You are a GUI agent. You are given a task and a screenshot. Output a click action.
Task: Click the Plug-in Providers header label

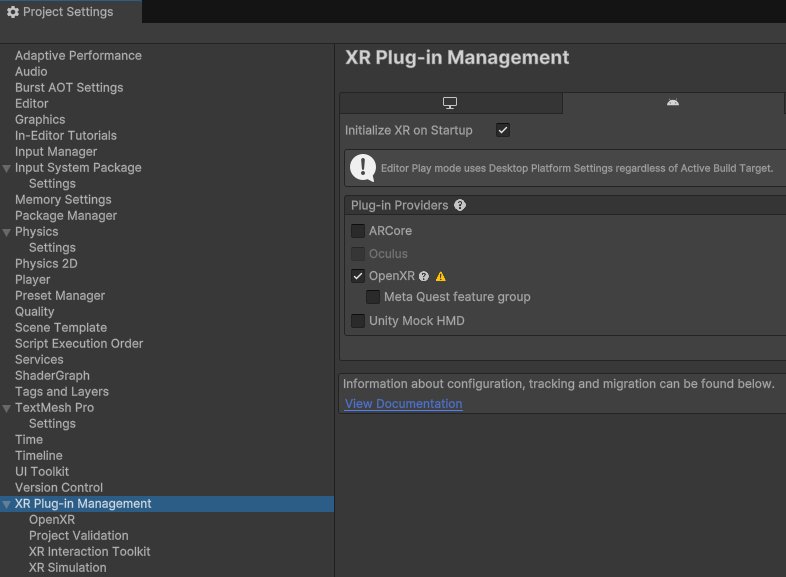(400, 205)
